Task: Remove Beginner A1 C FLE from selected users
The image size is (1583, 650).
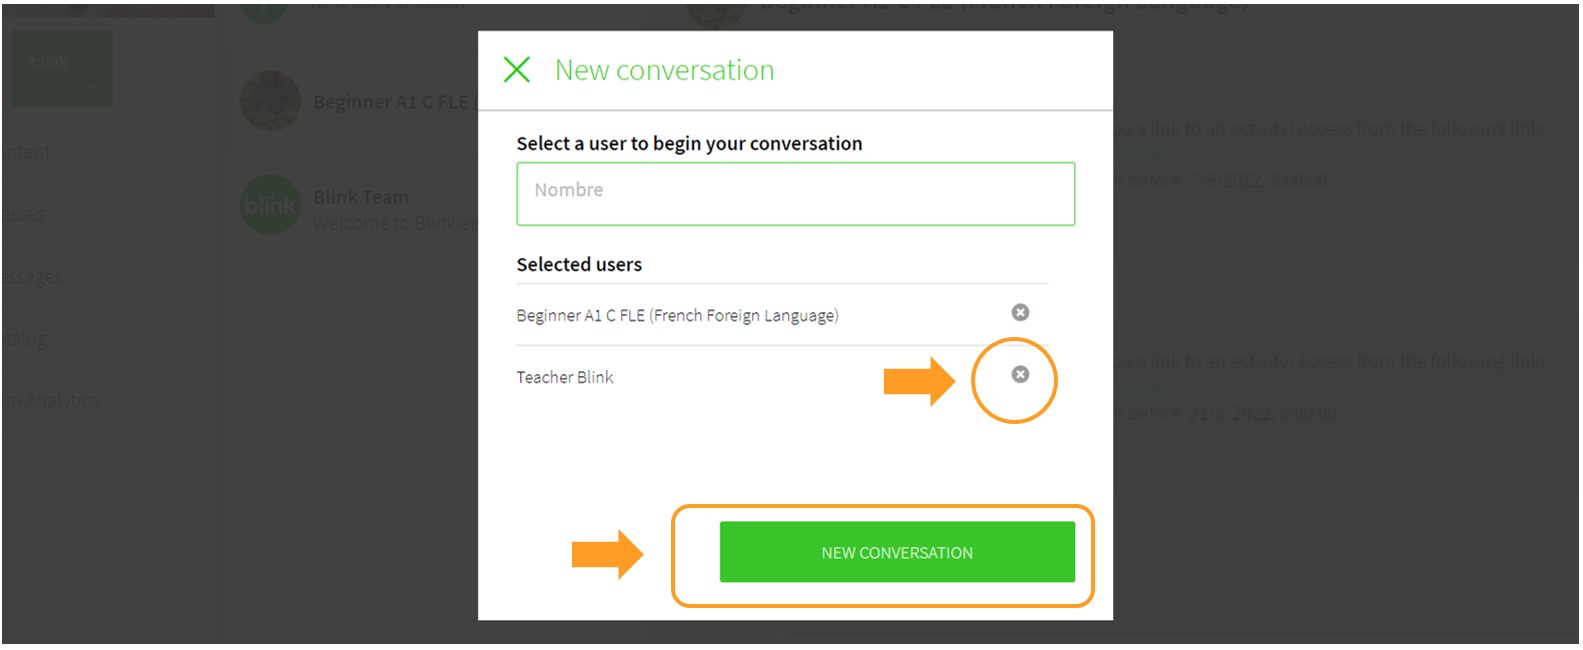Action: coord(1020,313)
